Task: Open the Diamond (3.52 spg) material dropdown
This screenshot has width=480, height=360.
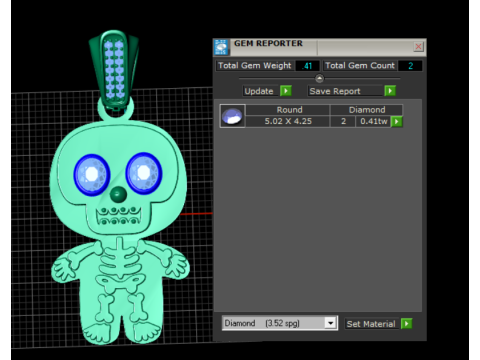Action: 280,323
